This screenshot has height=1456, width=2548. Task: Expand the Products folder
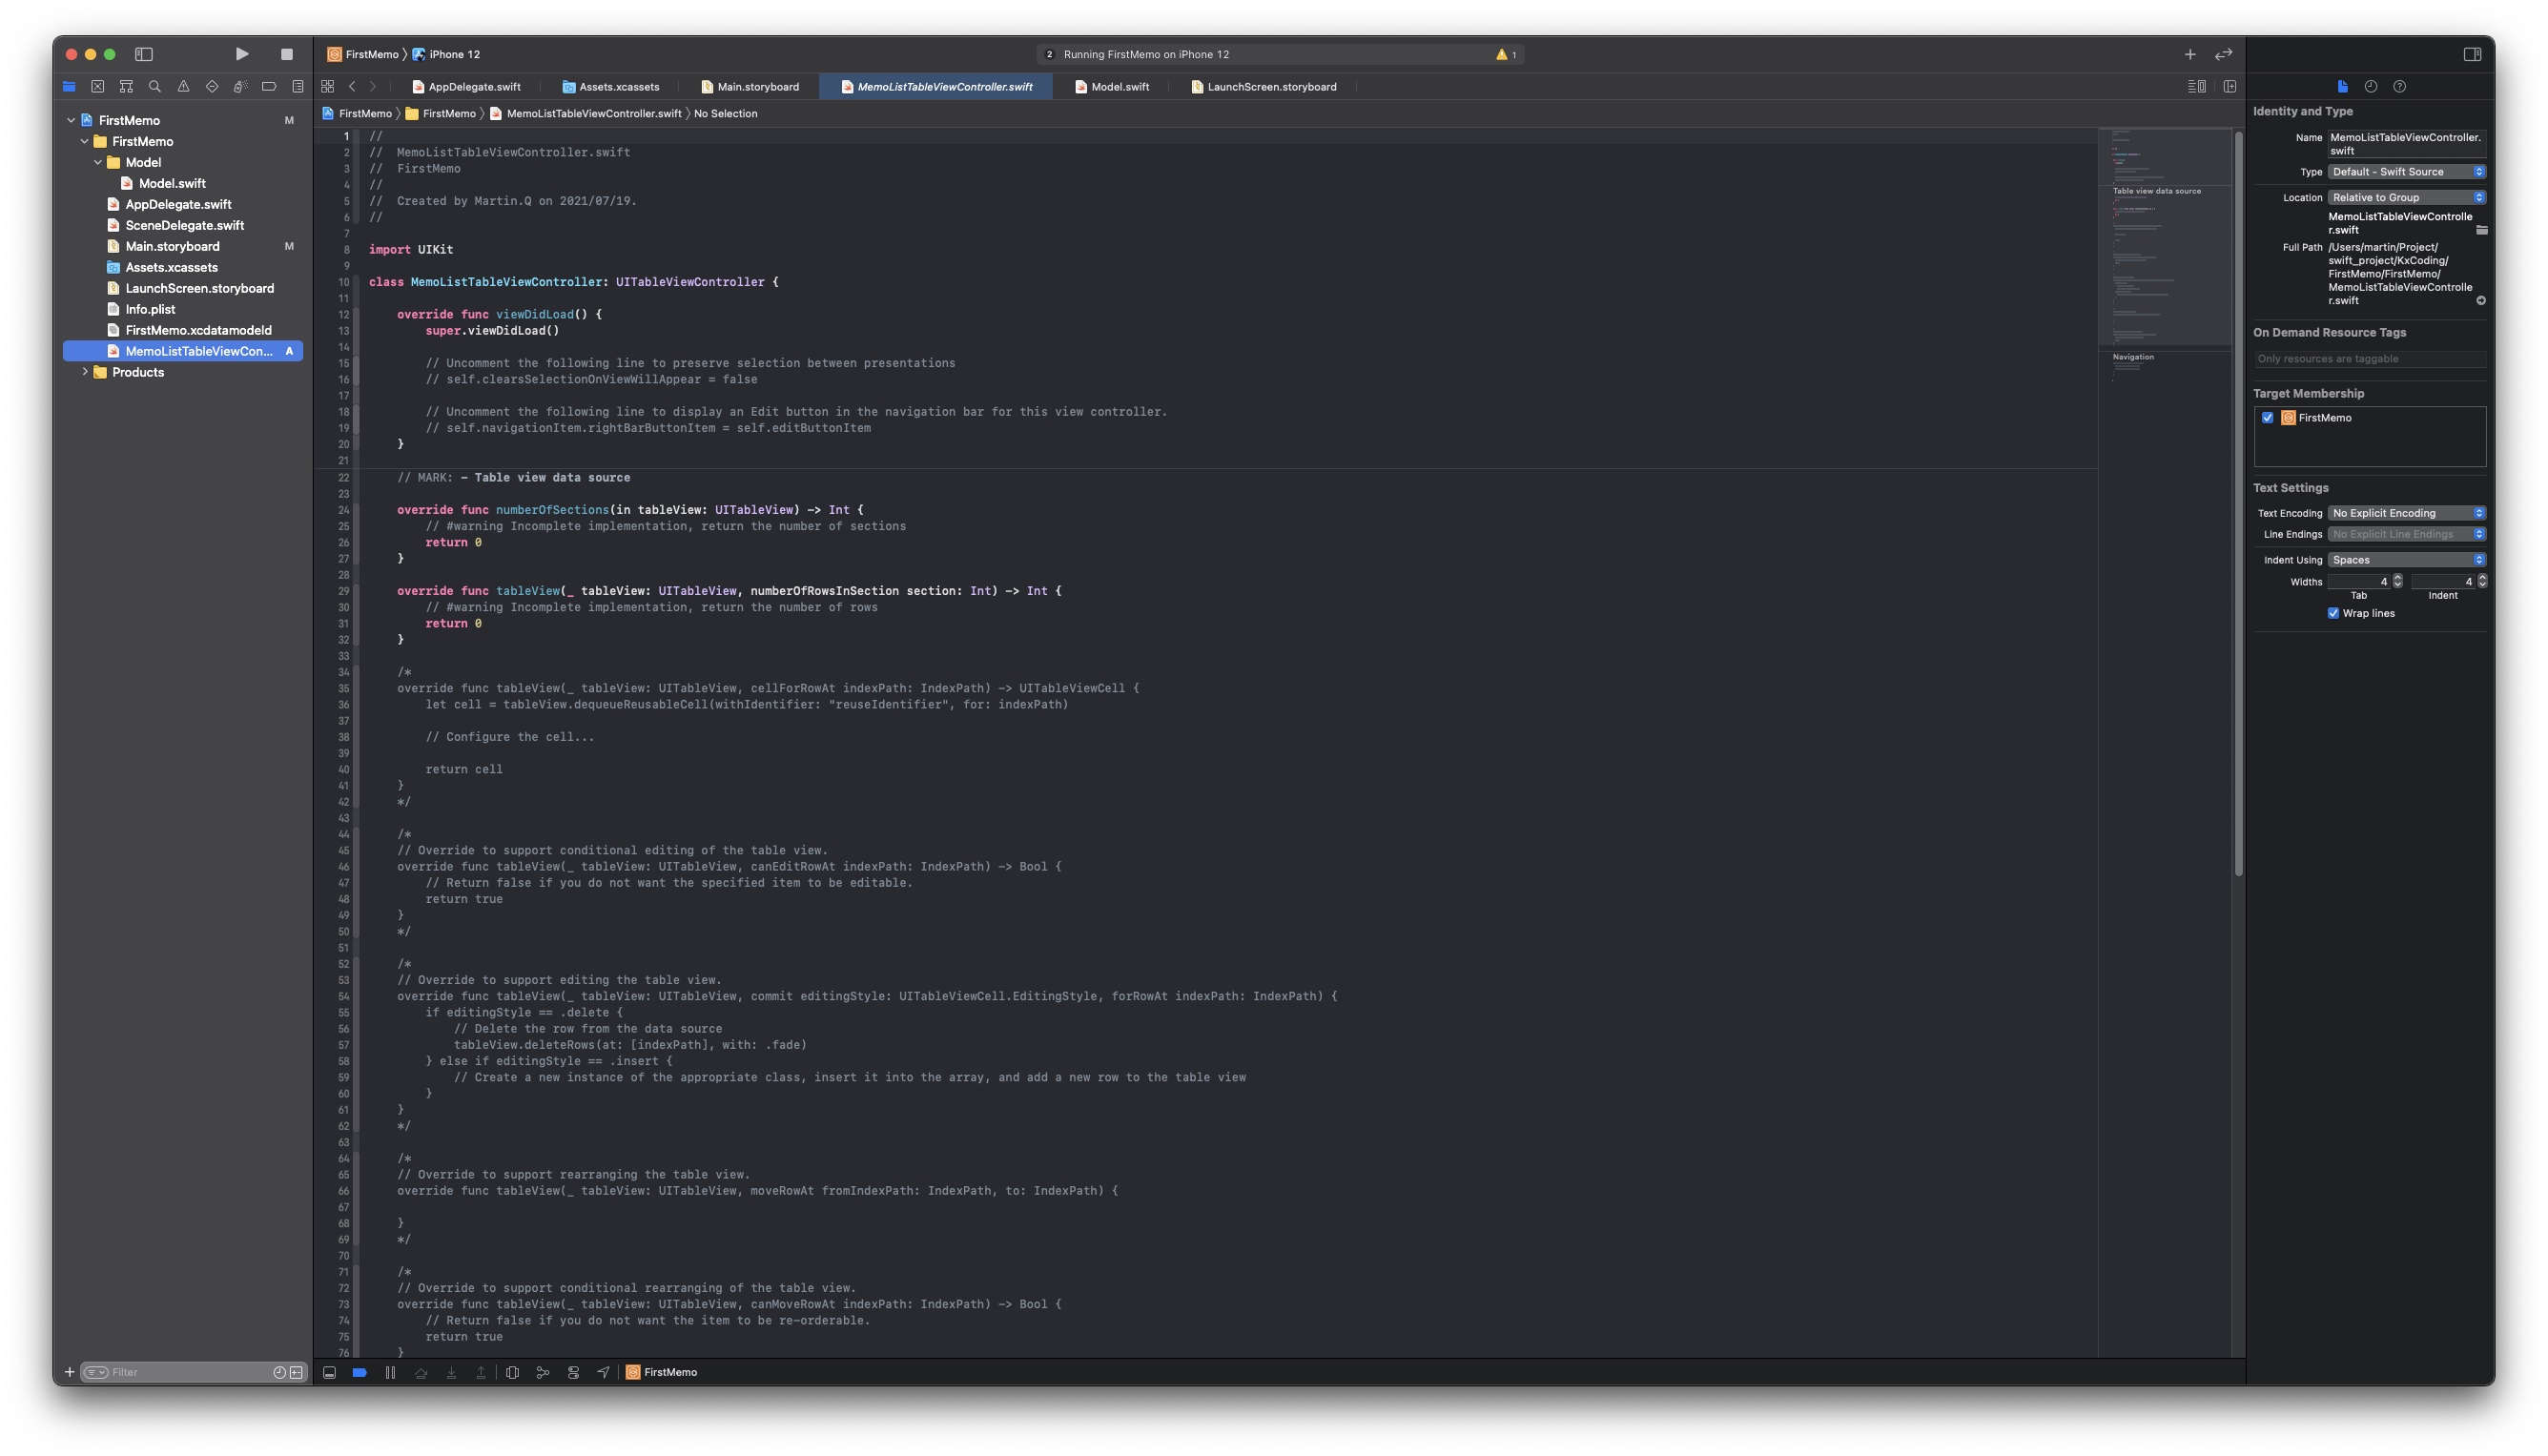(x=85, y=372)
